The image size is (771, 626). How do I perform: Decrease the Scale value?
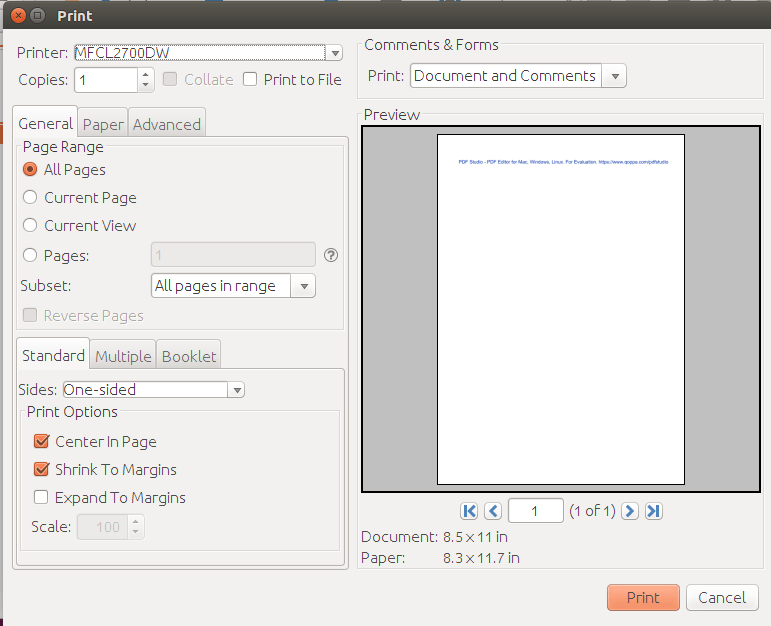pyautogui.click(x=136, y=533)
